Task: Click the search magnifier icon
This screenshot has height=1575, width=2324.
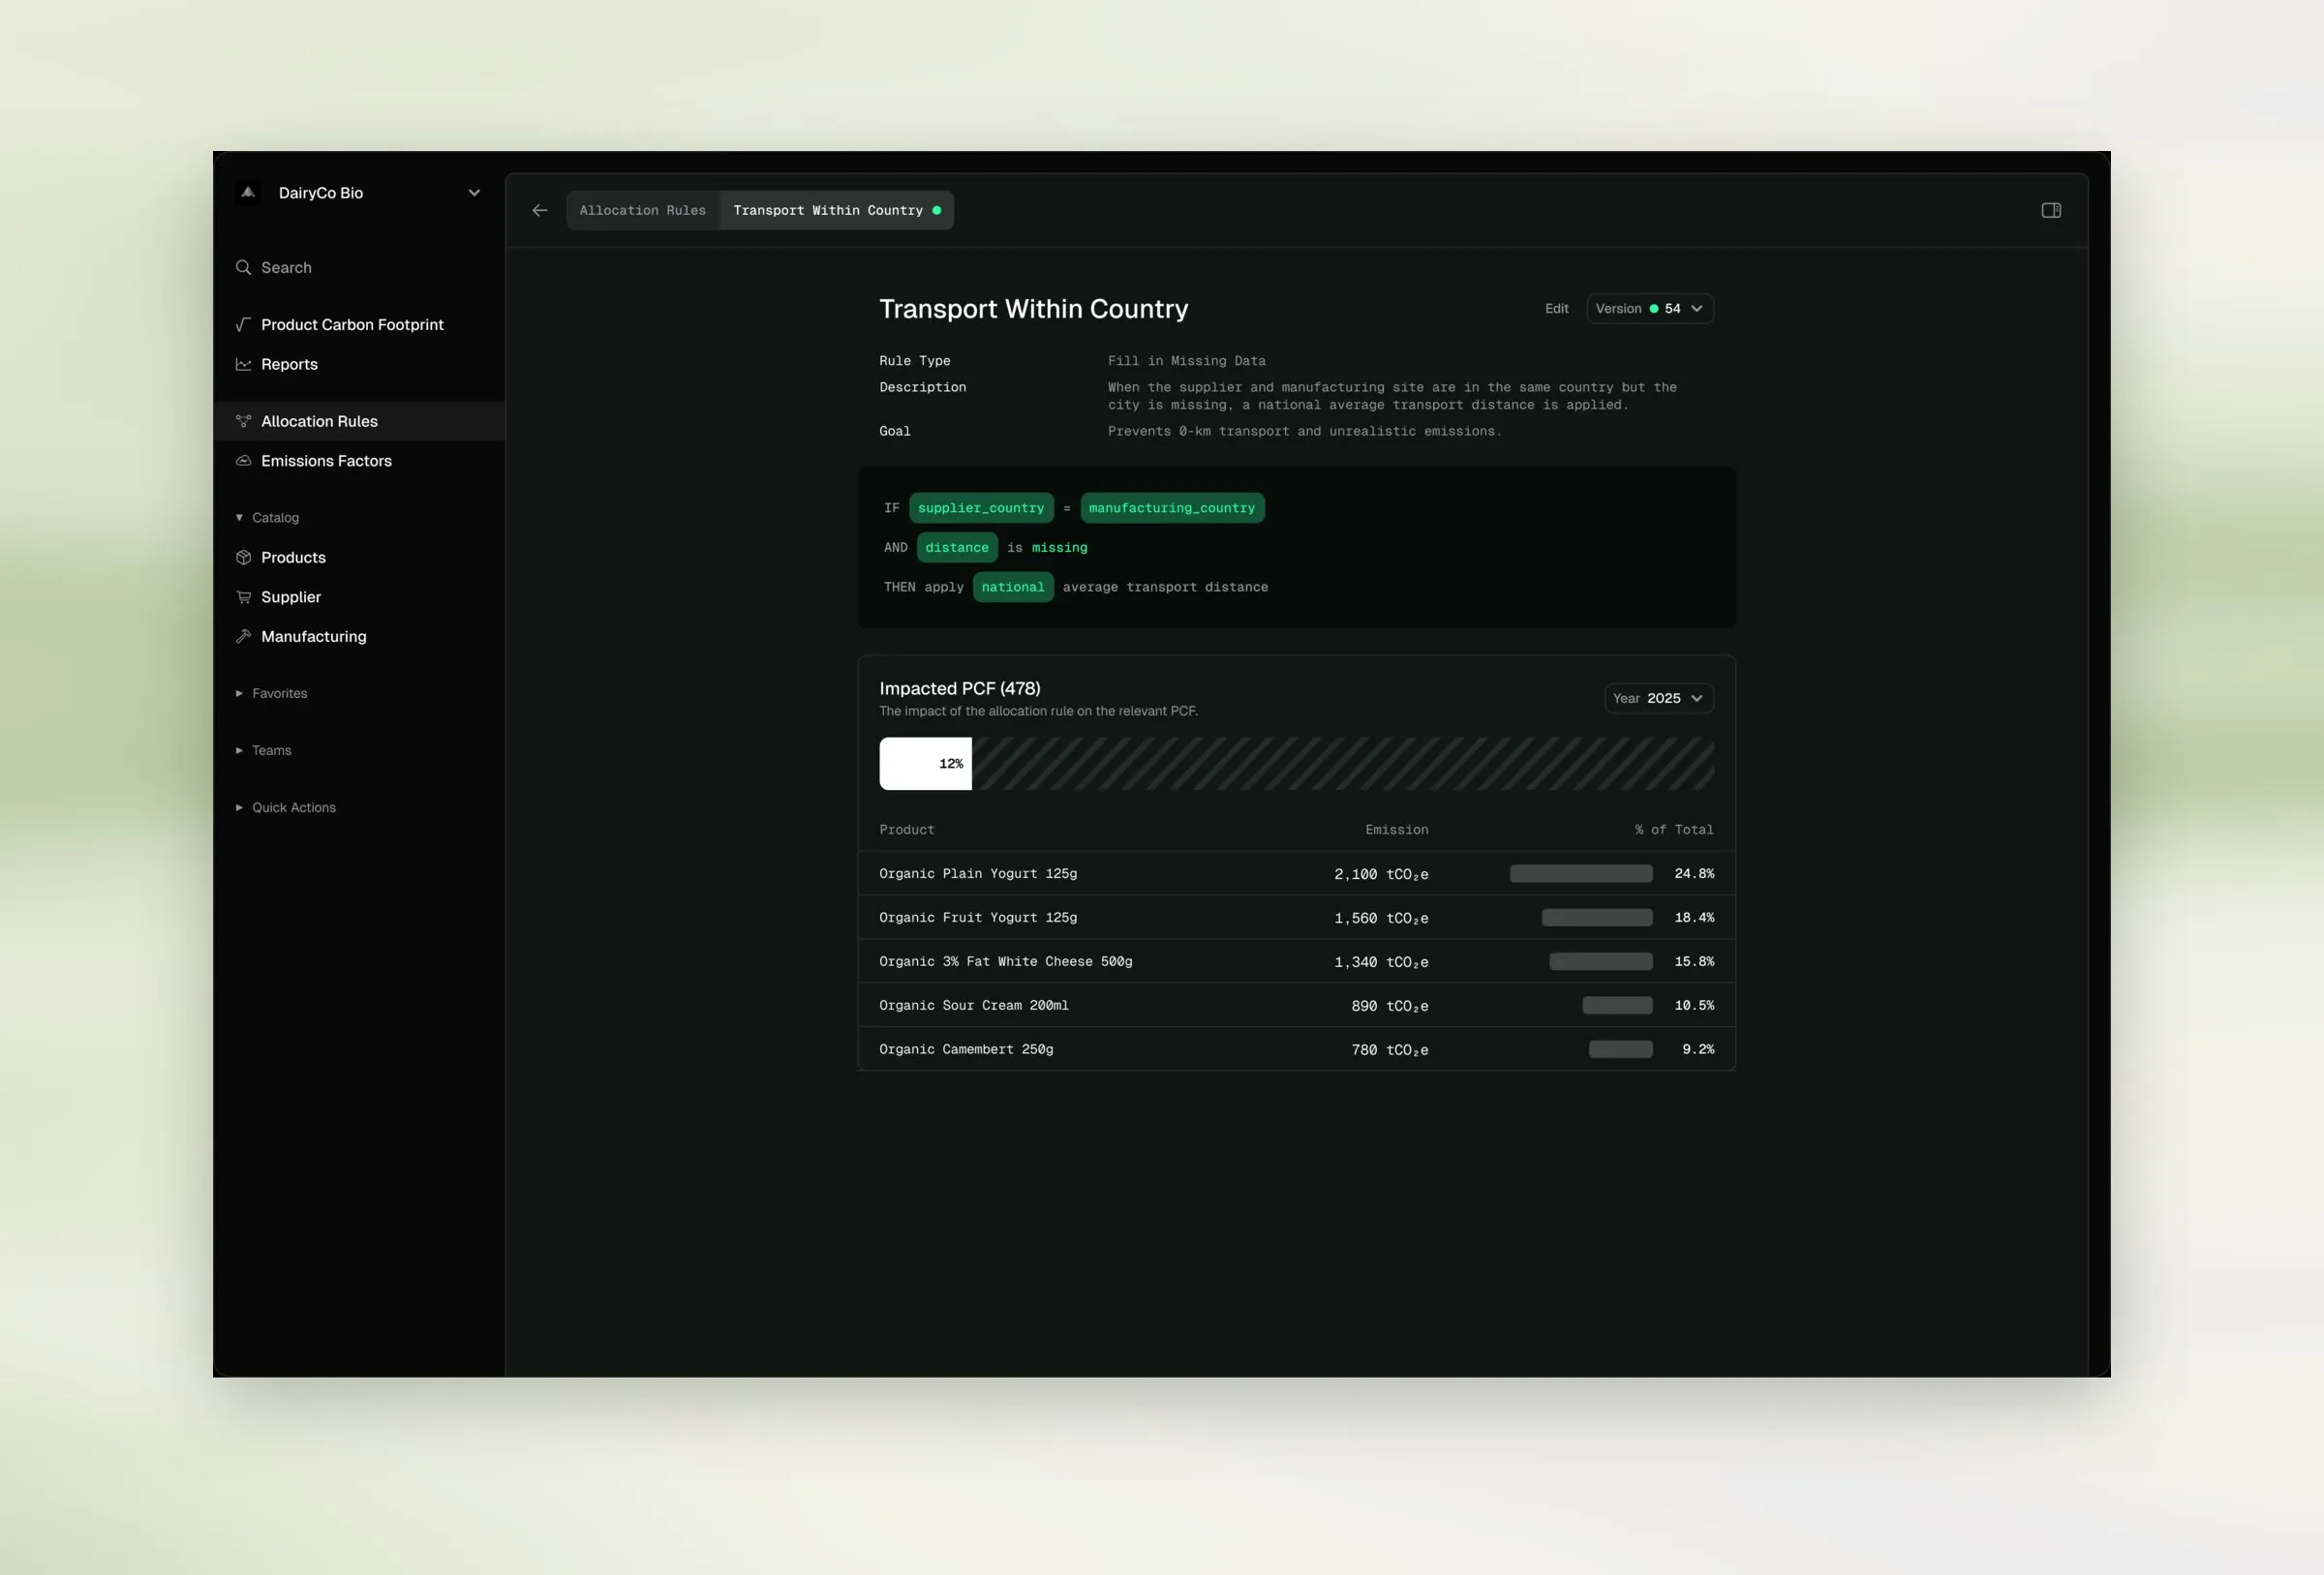Action: click(243, 267)
